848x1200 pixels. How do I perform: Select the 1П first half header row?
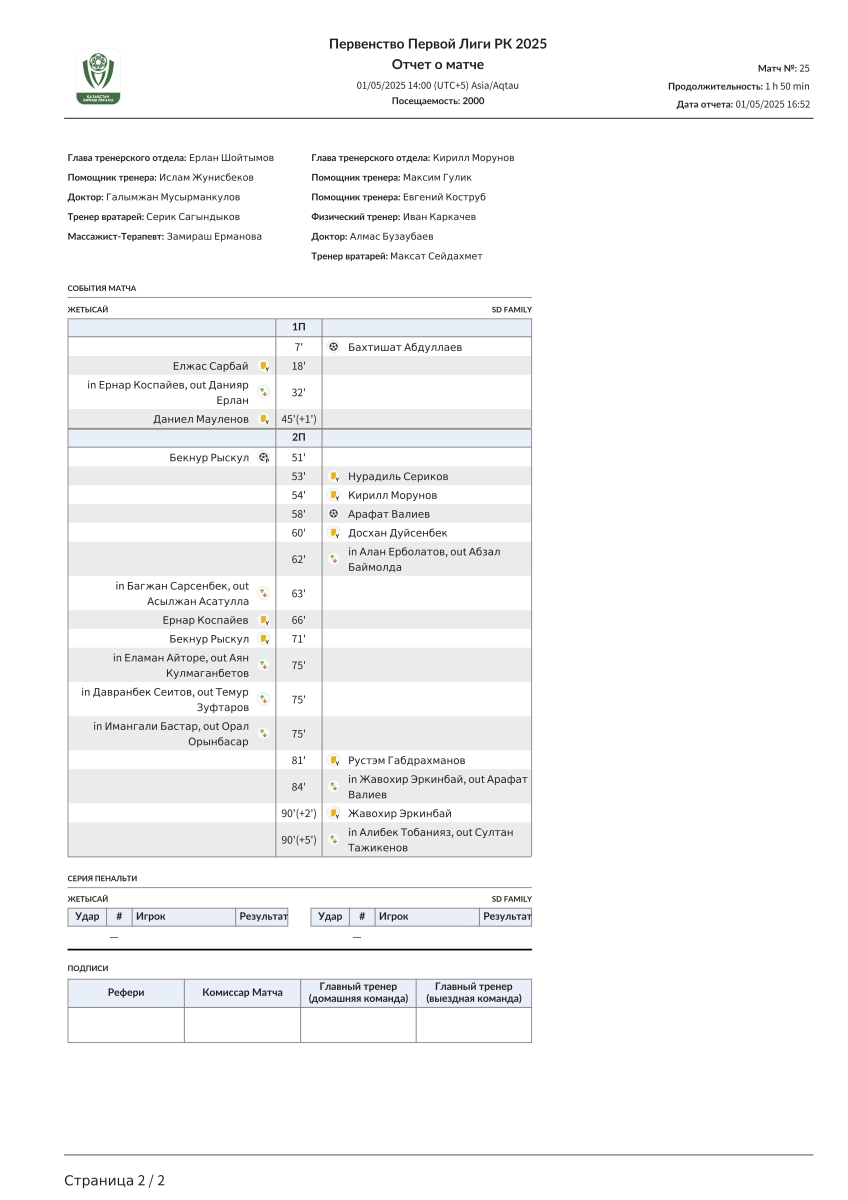coord(299,328)
